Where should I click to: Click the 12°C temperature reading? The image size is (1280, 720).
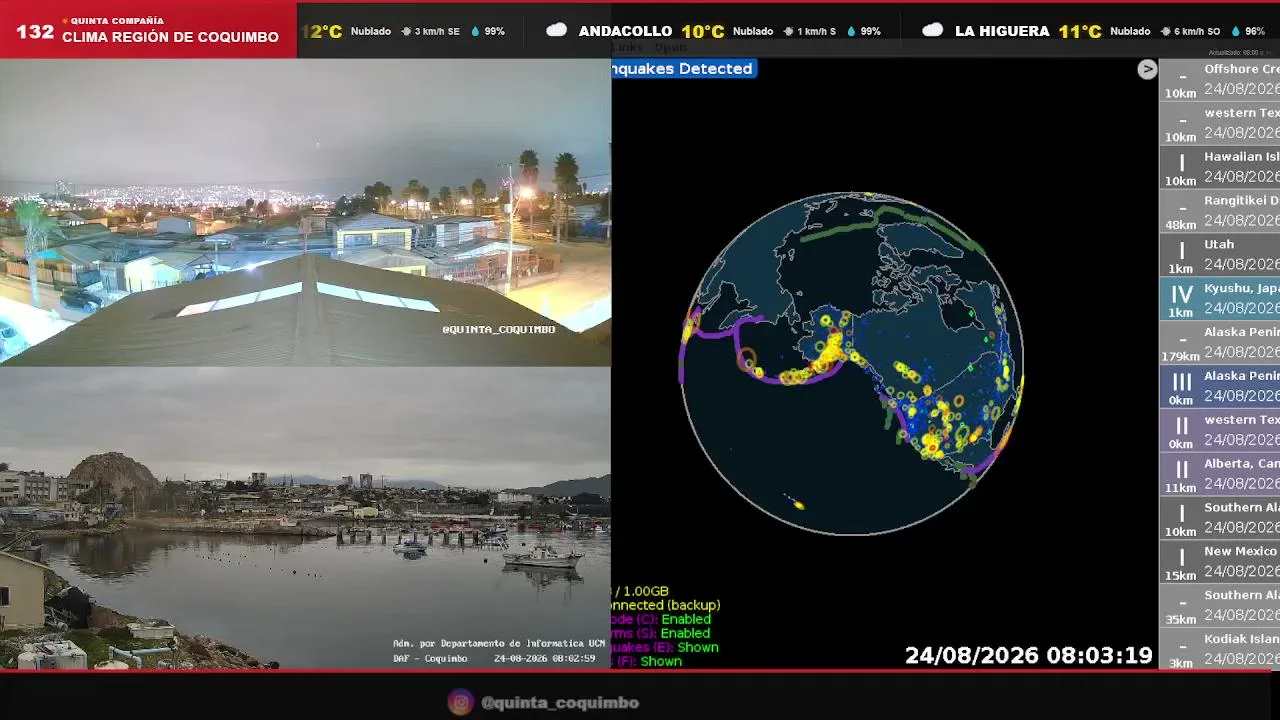click(x=322, y=31)
